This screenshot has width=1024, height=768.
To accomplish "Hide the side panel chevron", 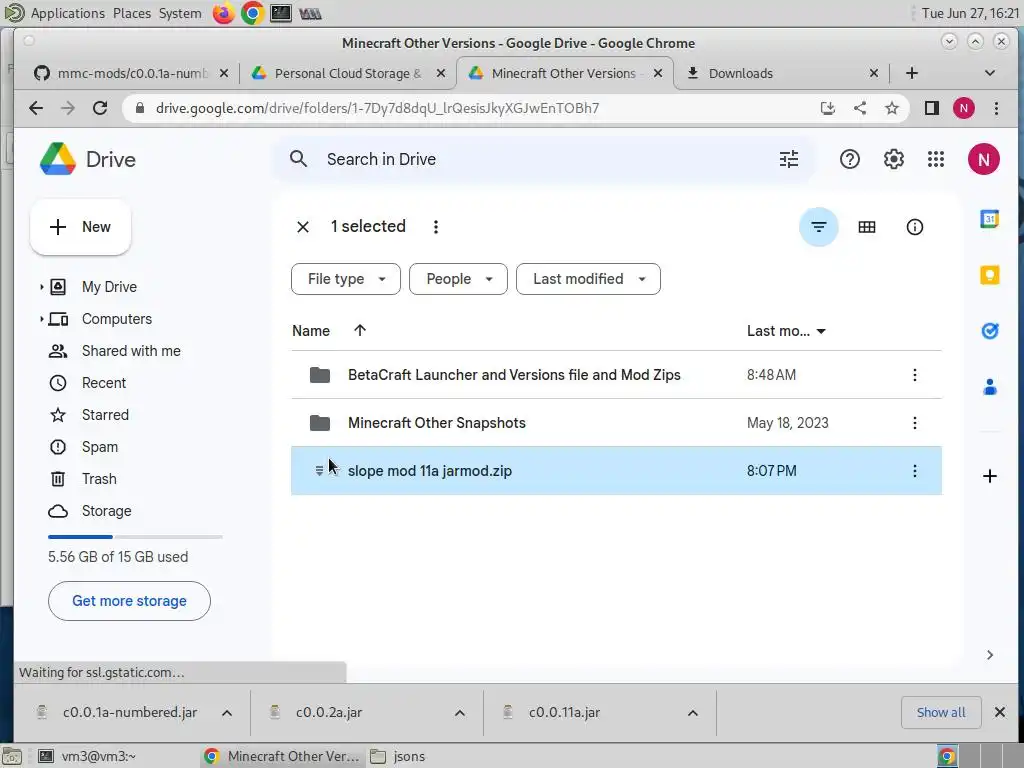I will click(x=989, y=654).
